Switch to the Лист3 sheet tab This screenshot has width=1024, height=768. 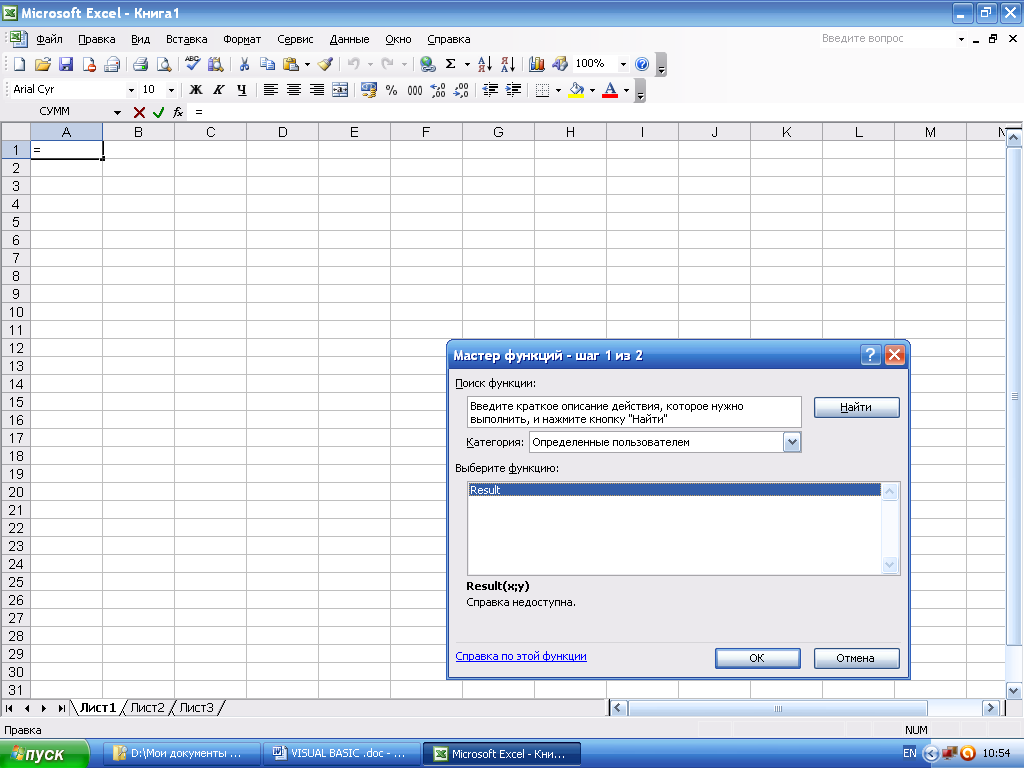pos(196,707)
